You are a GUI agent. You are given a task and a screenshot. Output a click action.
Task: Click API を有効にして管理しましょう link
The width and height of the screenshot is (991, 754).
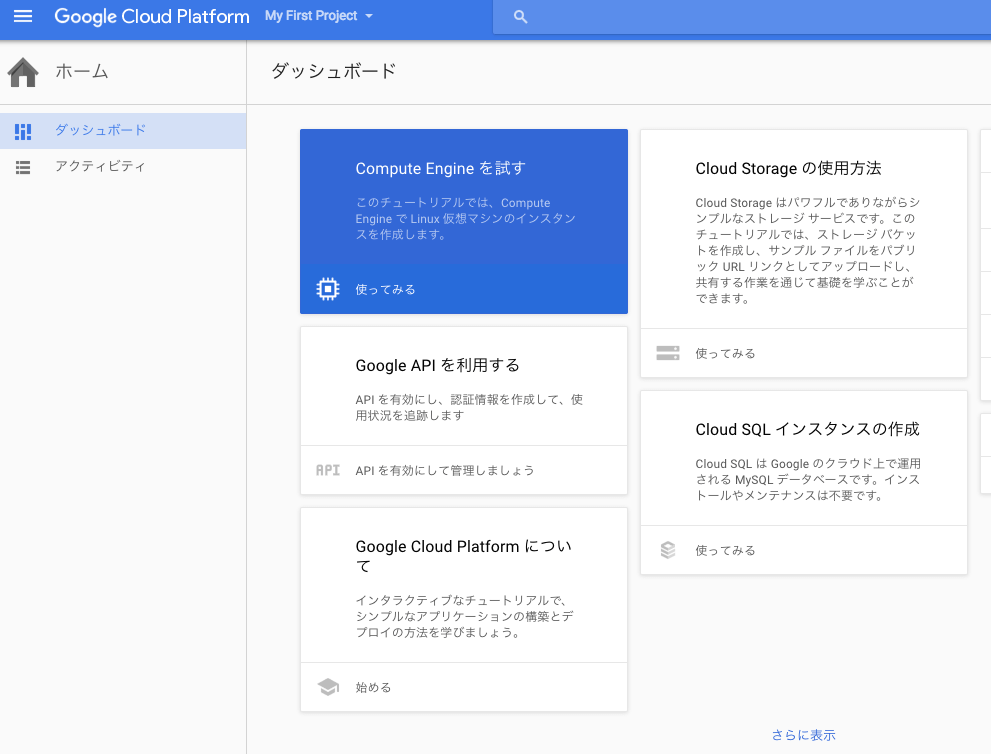point(444,470)
